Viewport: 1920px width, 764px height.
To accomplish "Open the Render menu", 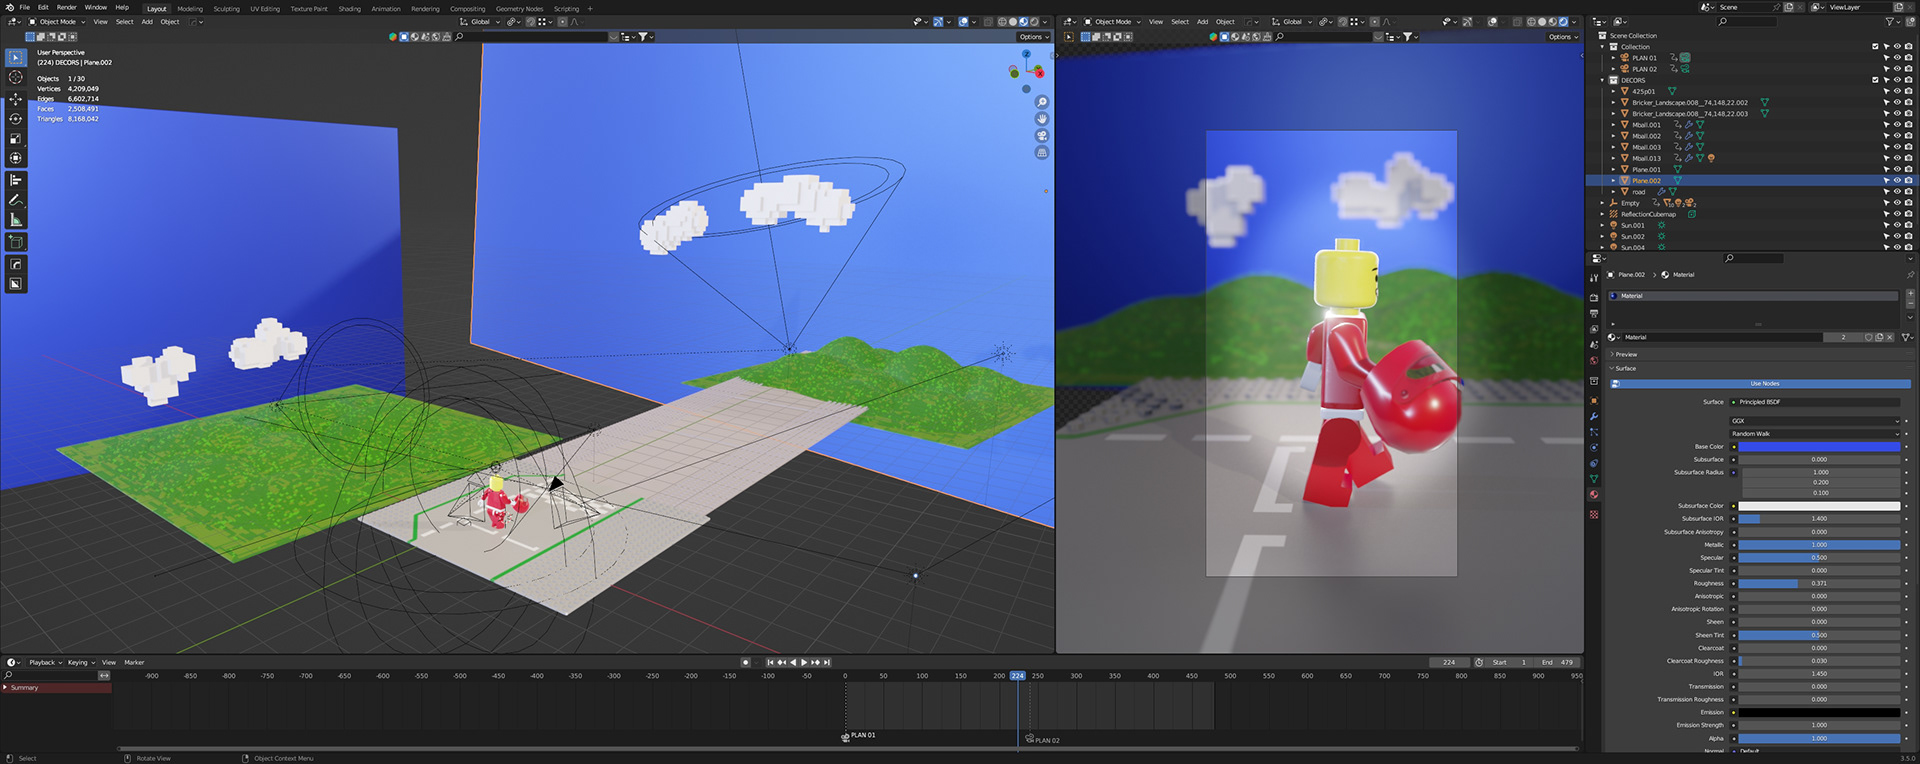I will (67, 7).
